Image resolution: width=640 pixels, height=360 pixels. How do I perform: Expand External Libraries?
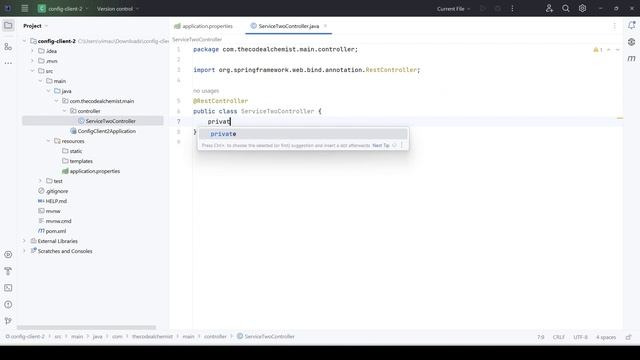24,241
